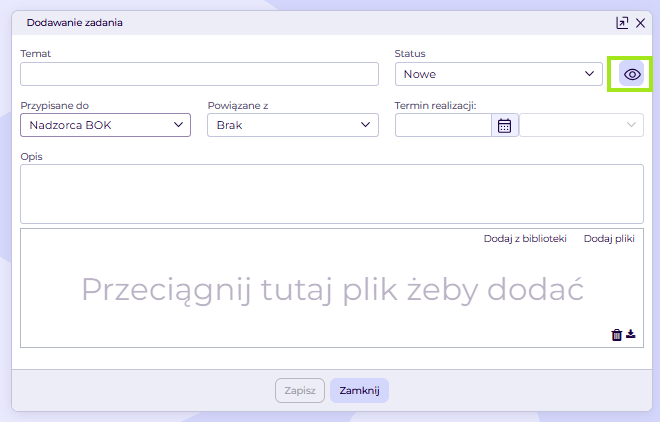Click the Termin realizacji date field
The width and height of the screenshot is (660, 422).
[443, 125]
